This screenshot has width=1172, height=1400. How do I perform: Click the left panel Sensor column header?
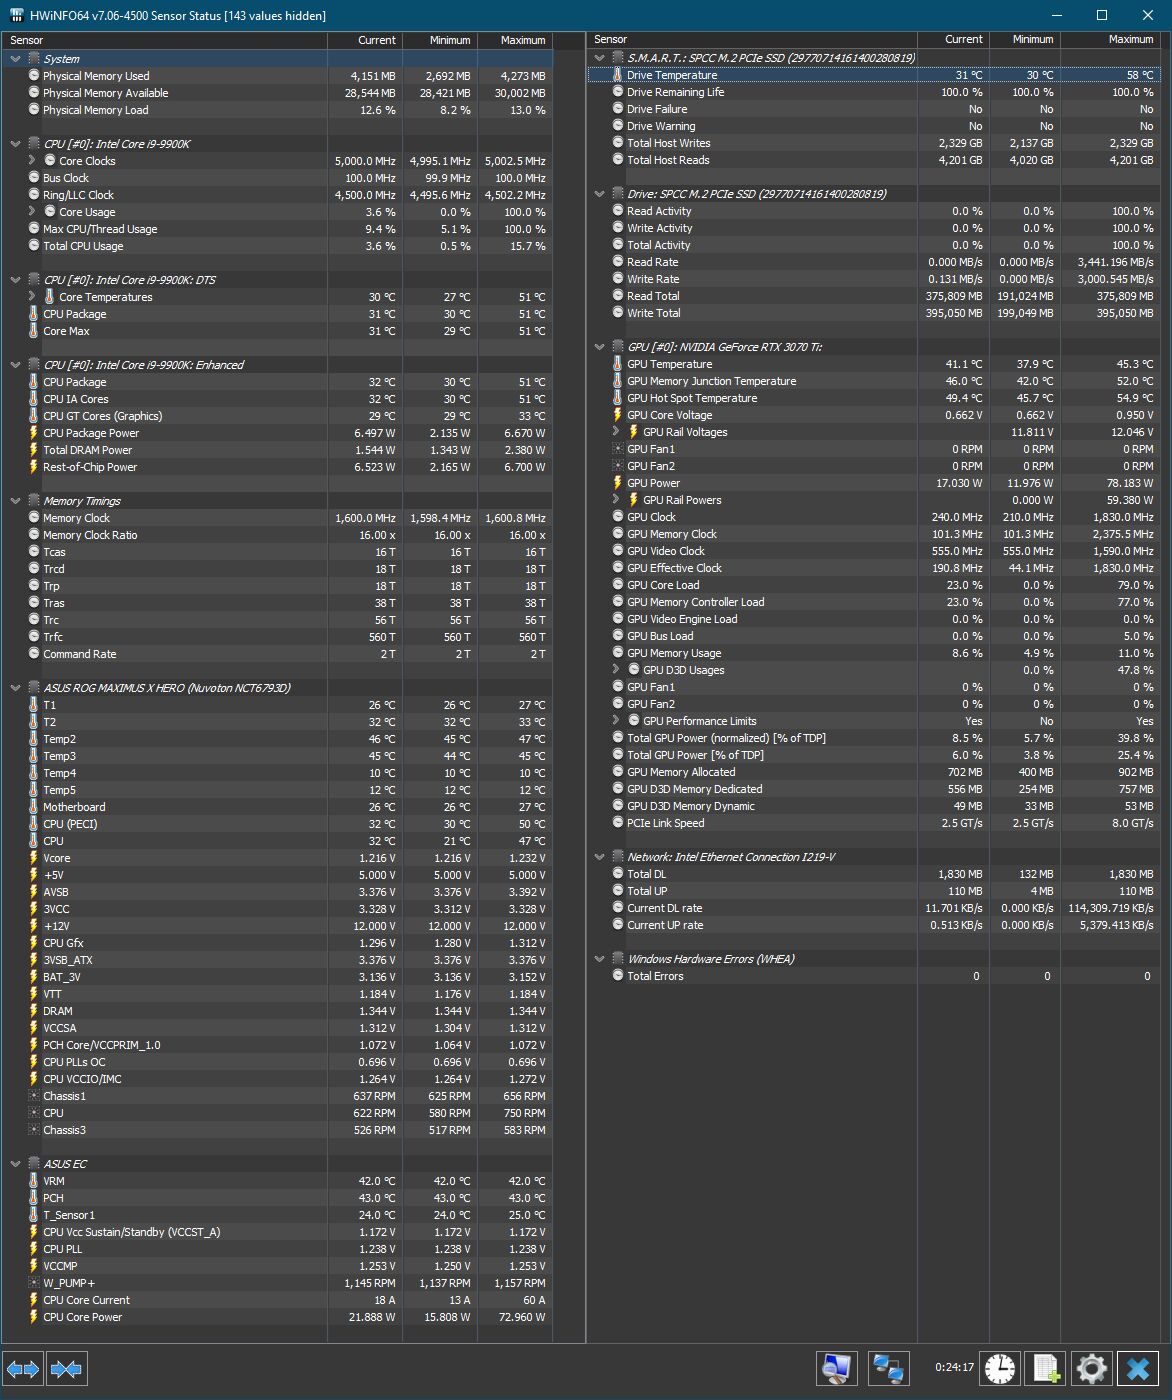click(x=164, y=40)
